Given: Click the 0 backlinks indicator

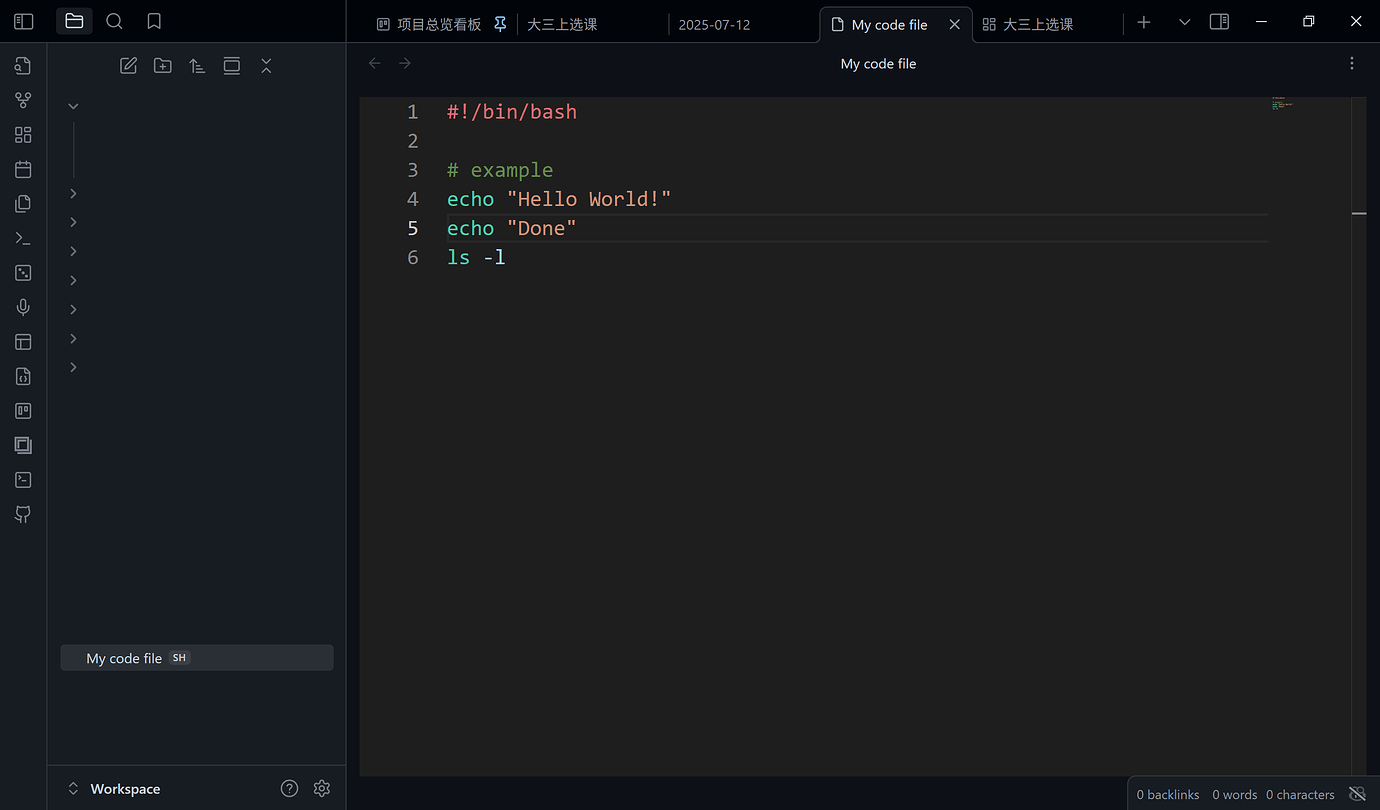Looking at the screenshot, I should [x=1167, y=794].
